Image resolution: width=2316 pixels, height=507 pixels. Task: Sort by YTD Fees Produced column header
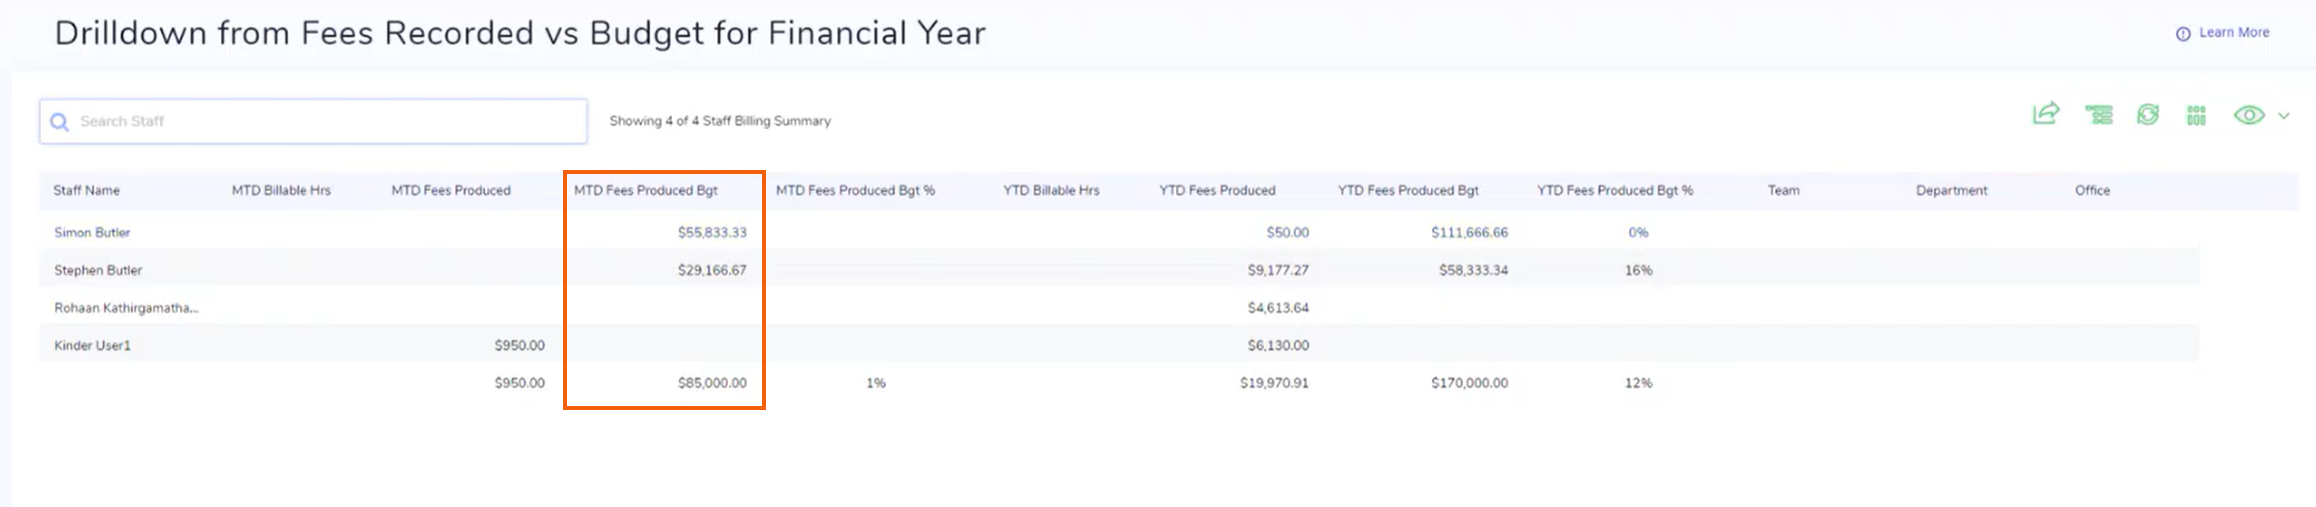(x=1217, y=190)
